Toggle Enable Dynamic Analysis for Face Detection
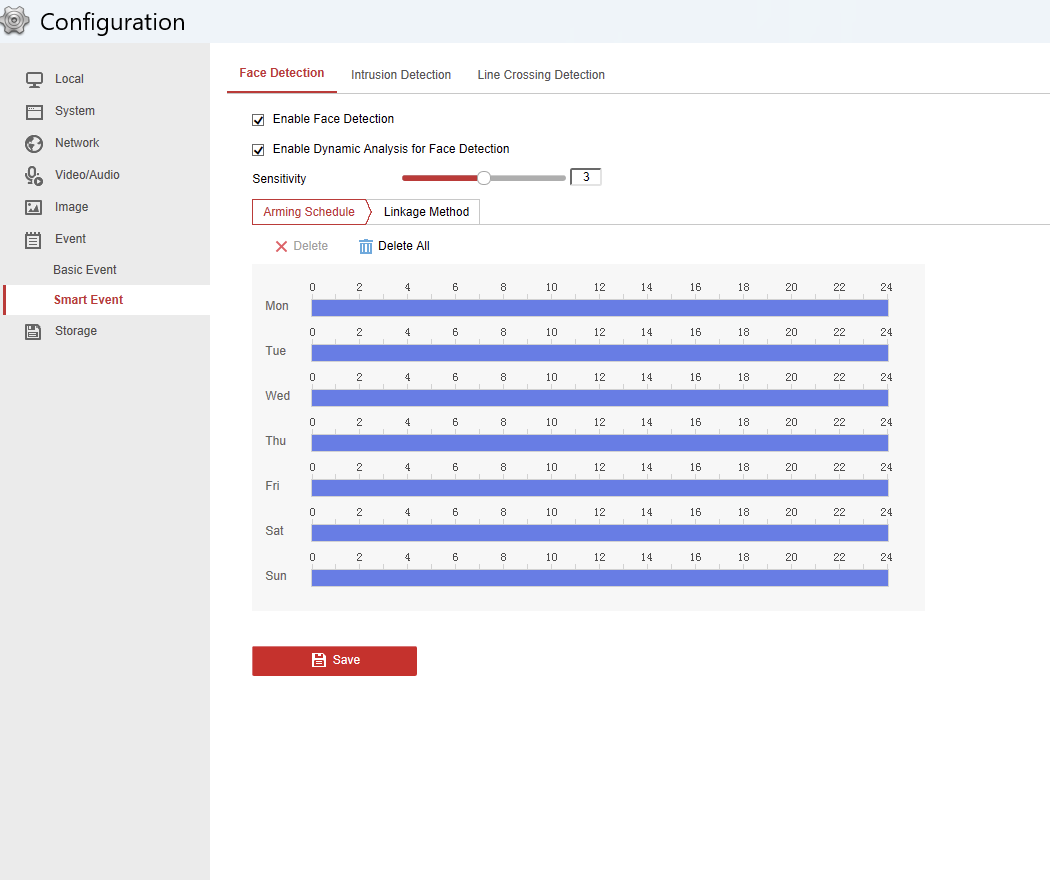1050x880 pixels. coord(258,150)
